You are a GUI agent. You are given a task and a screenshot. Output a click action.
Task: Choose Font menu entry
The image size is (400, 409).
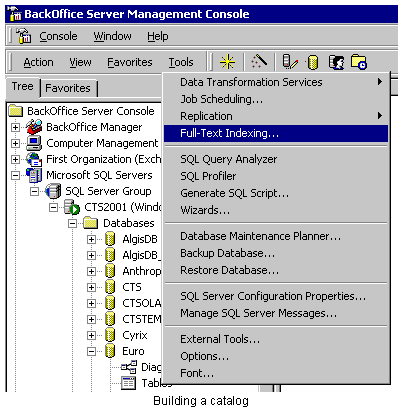click(276, 373)
